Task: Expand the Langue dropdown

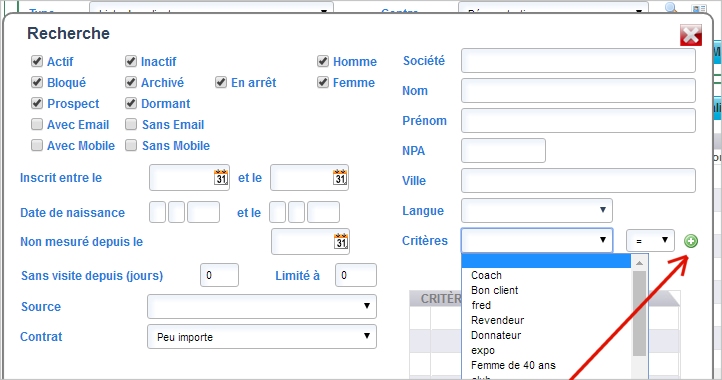Action: point(537,210)
